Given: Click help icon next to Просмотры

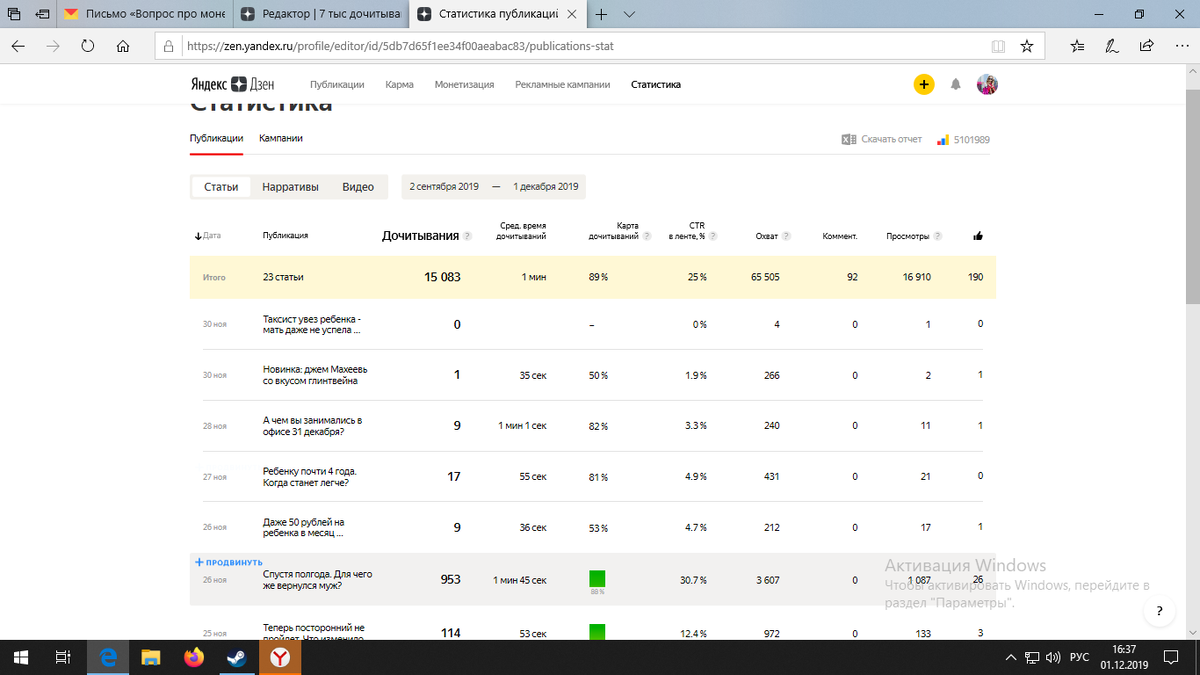Looking at the screenshot, I should pyautogui.click(x=937, y=236).
